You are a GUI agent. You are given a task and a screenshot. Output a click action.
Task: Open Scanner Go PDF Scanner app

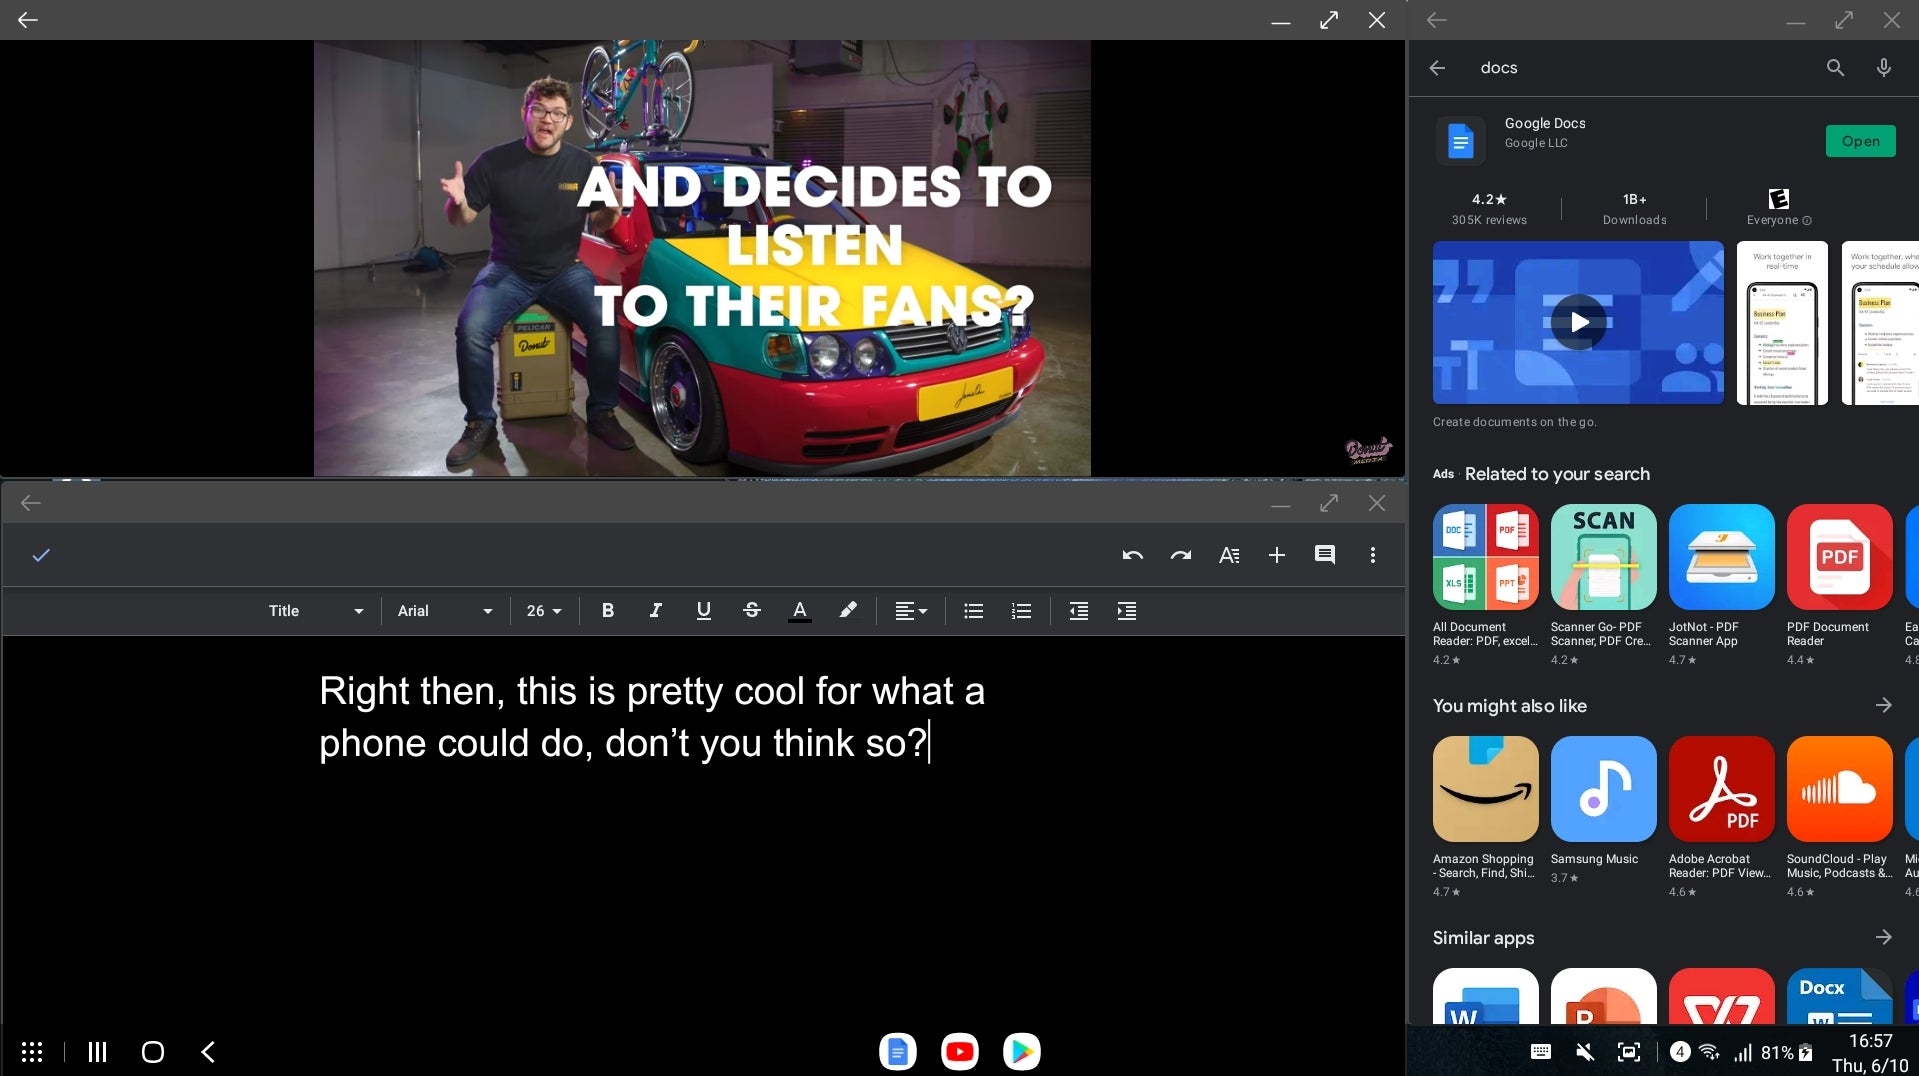click(1603, 584)
